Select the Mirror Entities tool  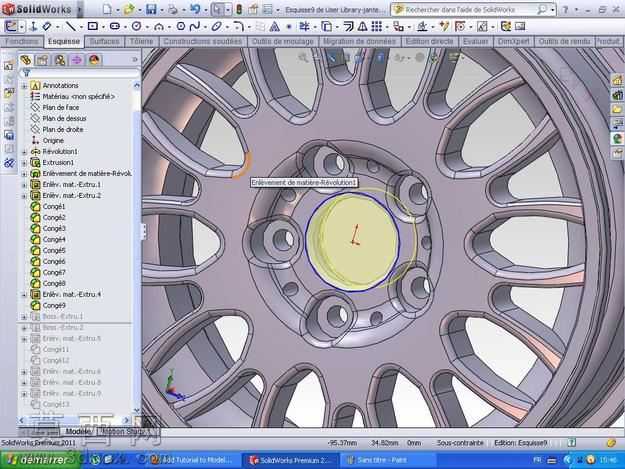[x=362, y=26]
